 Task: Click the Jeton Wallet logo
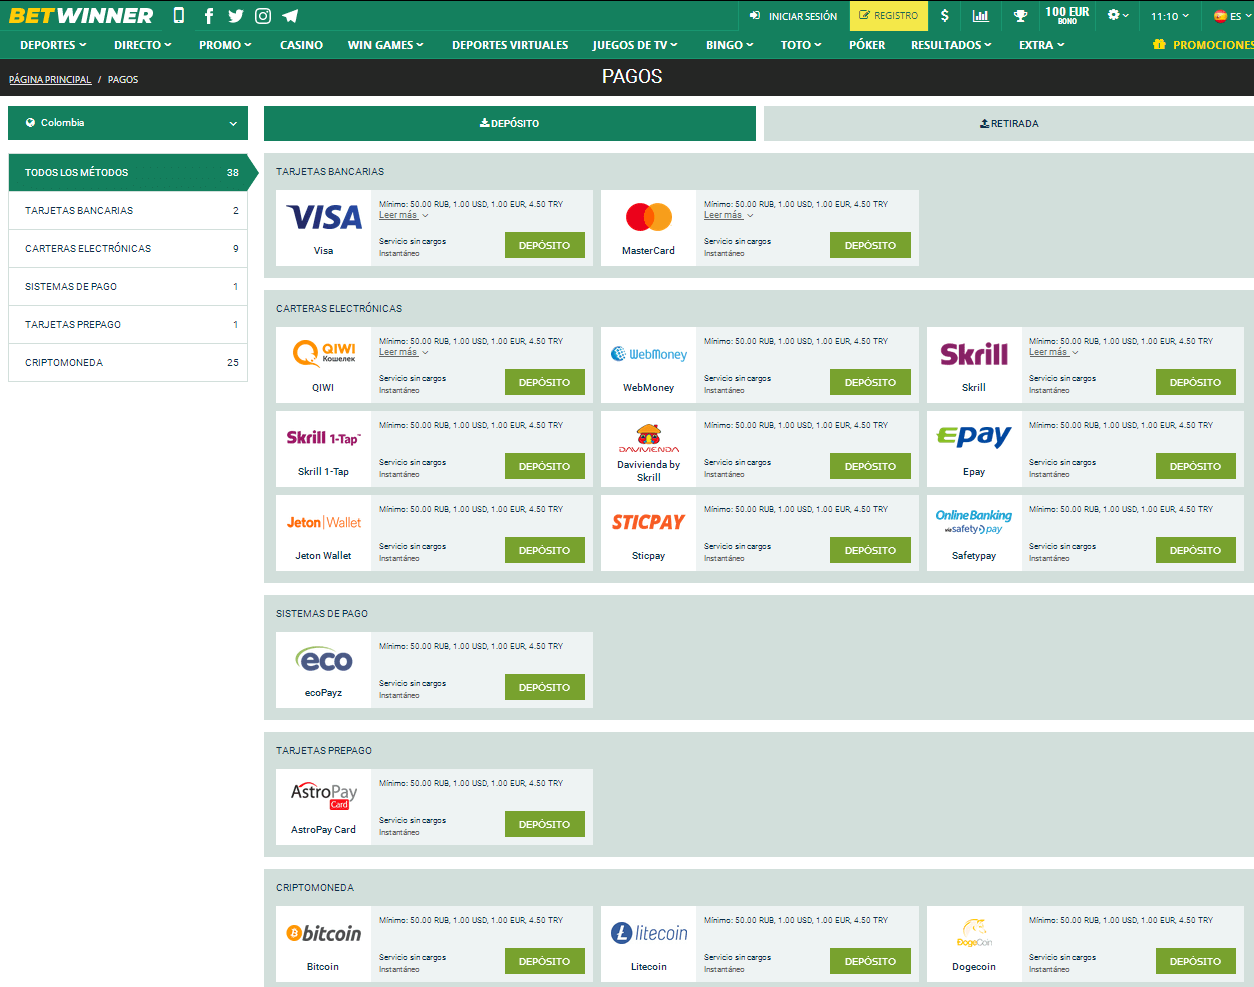[x=324, y=522]
